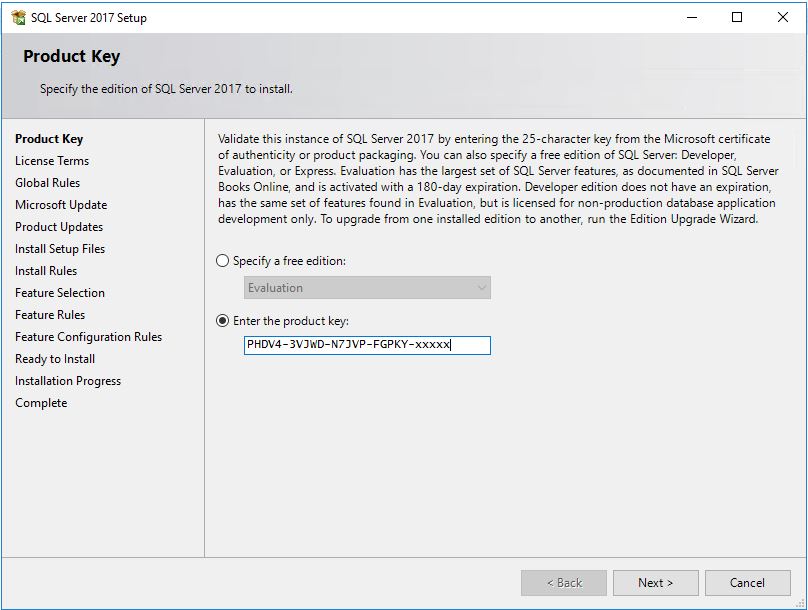
Task: Open the Feature Selection step
Action: click(59, 293)
